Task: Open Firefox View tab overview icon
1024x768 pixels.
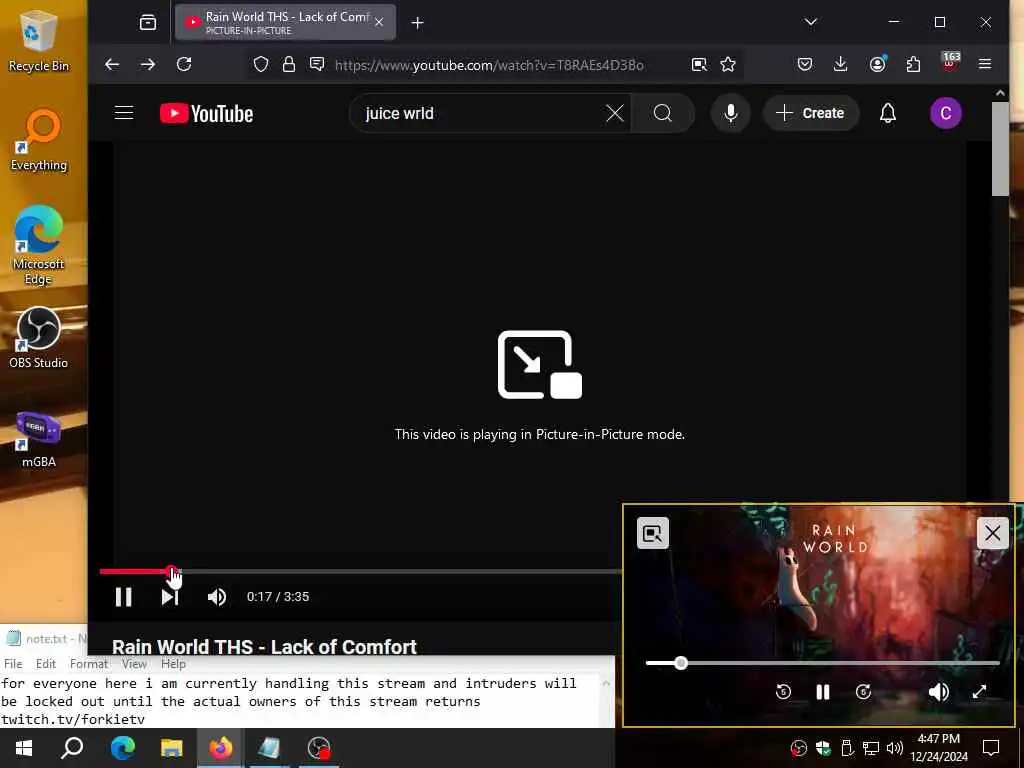Action: [x=148, y=23]
